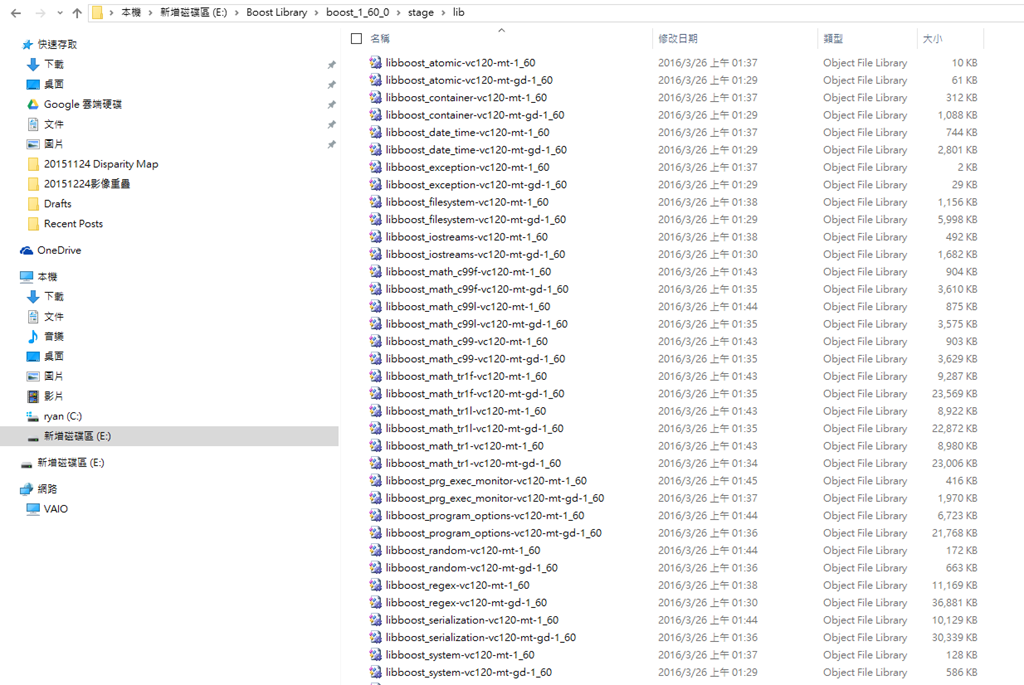Navigate to Boost Library breadcrumb
The height and width of the screenshot is (685, 1024).
[276, 12]
